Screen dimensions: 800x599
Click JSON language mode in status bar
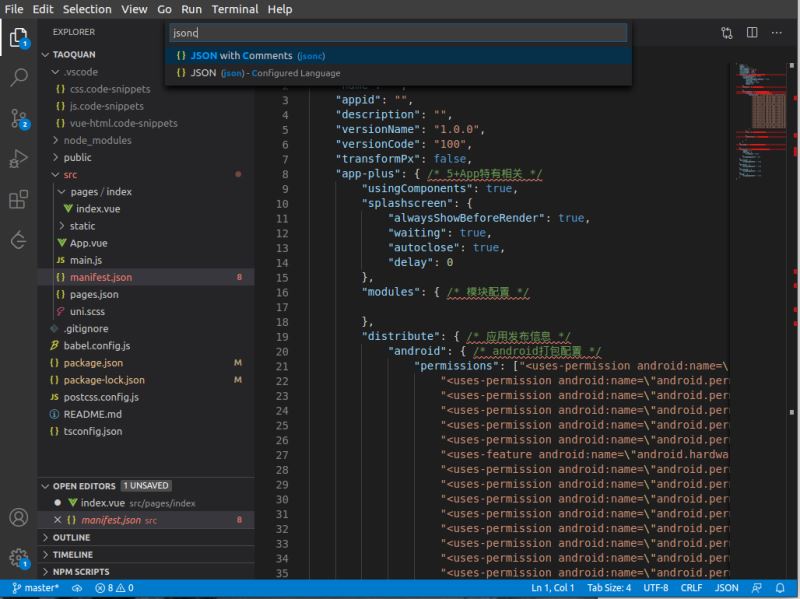727,588
